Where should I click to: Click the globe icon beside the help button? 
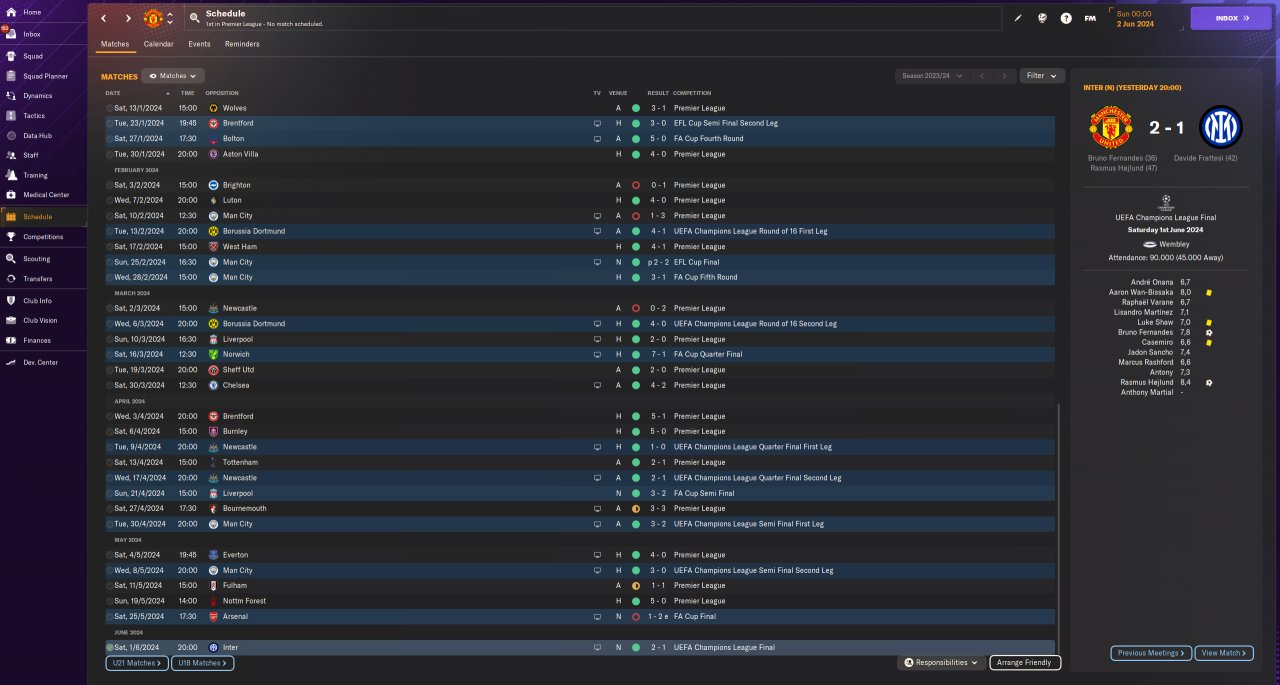point(1042,18)
